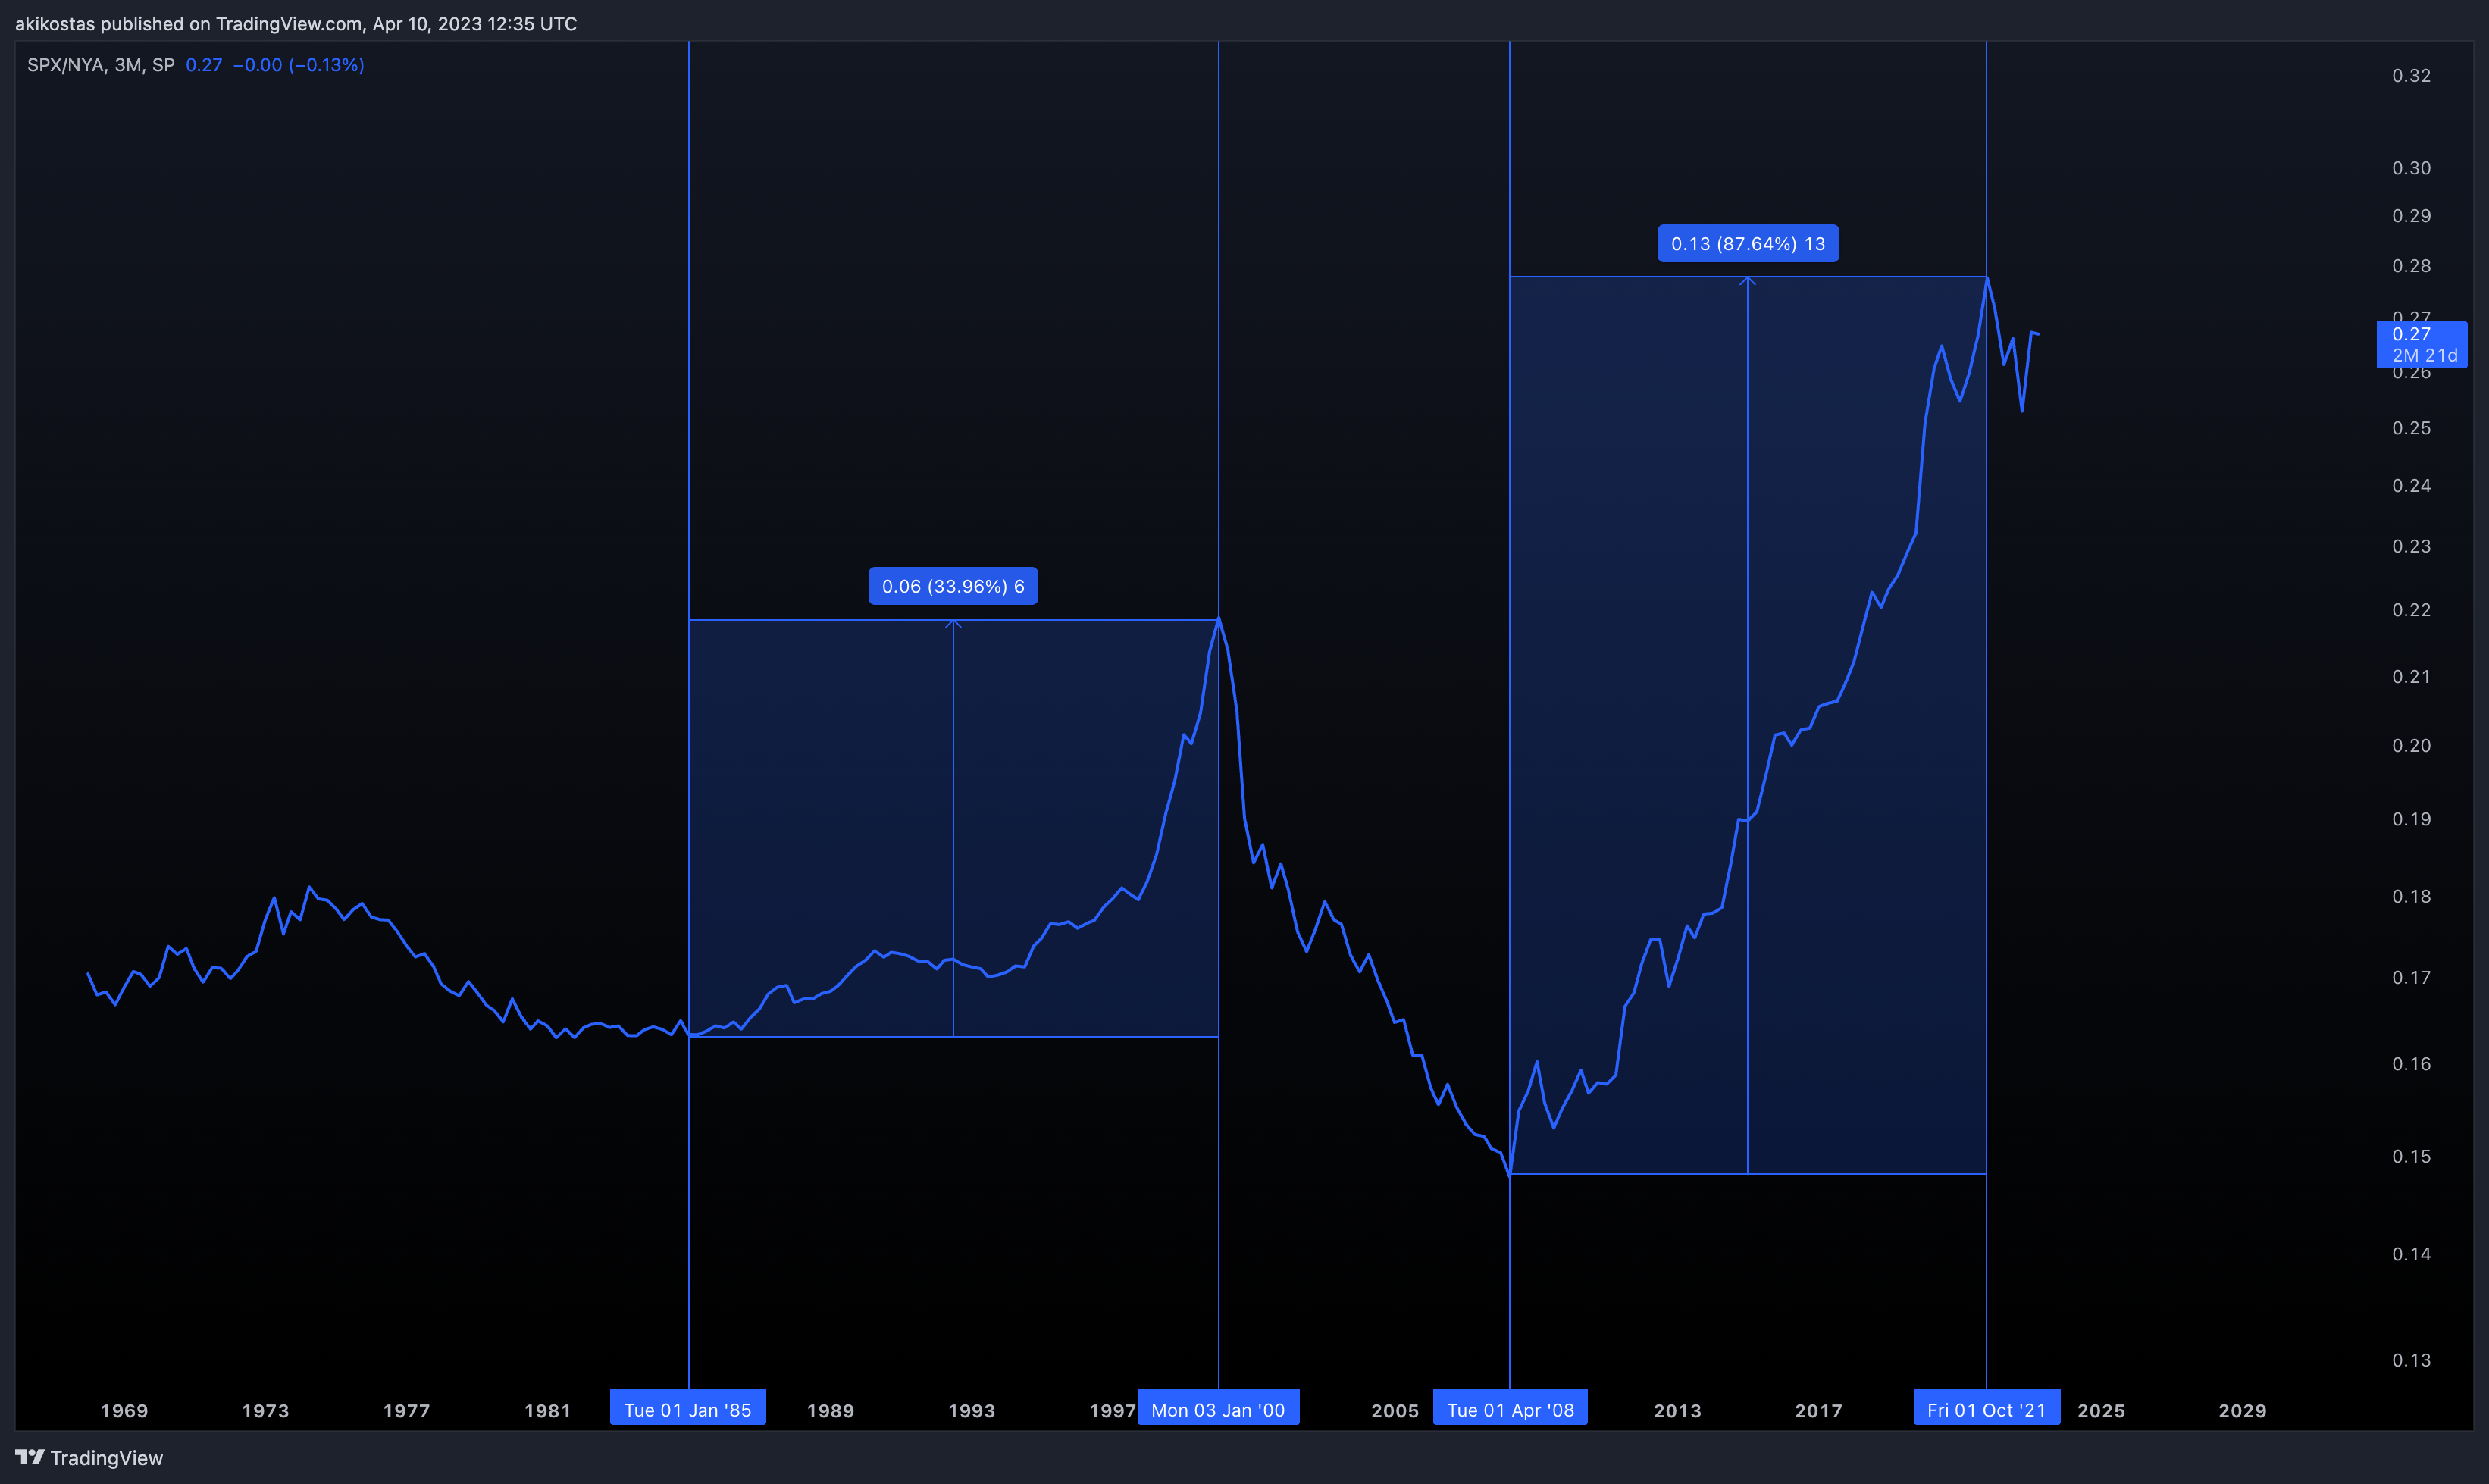Image resolution: width=2489 pixels, height=1484 pixels.
Task: Click the 0.15 price axis label
Action: click(x=2411, y=1157)
